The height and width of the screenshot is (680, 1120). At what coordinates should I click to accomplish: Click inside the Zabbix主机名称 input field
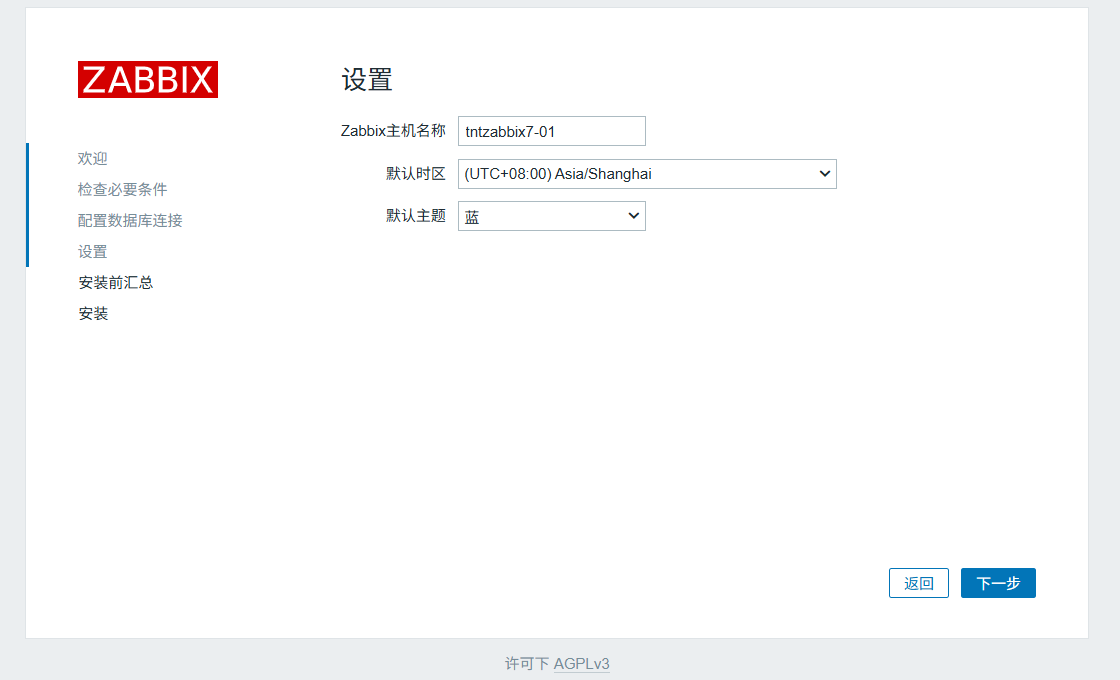[x=551, y=130]
